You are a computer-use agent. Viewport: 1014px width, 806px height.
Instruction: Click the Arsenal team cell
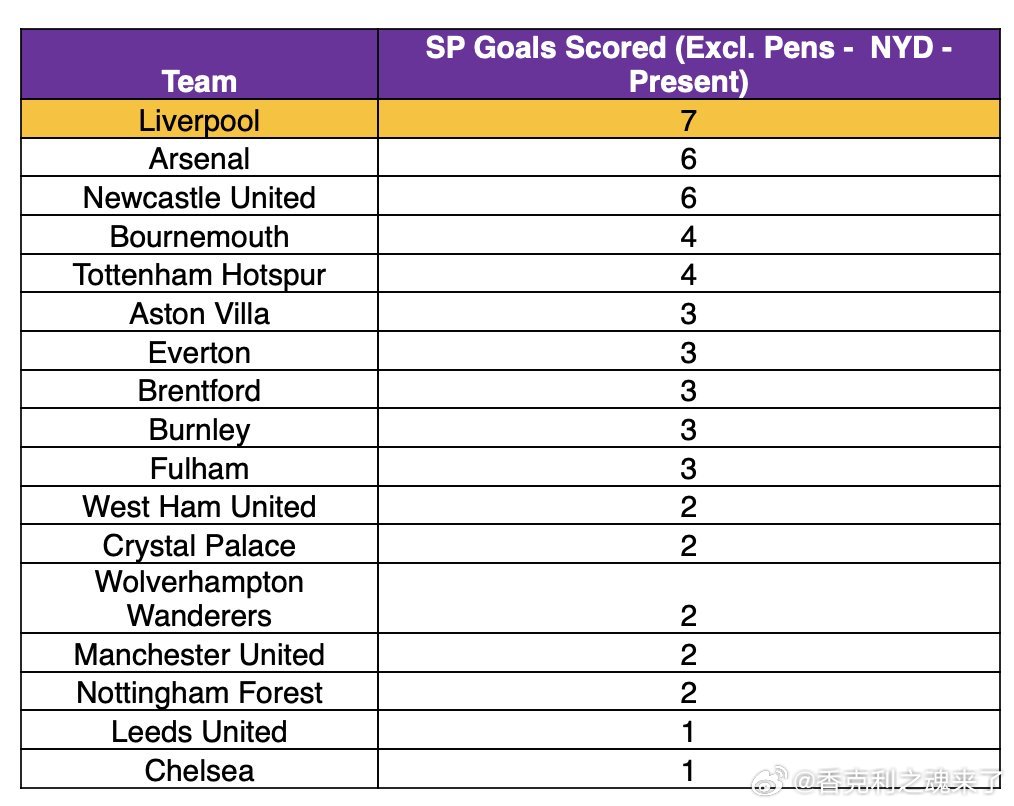pos(199,159)
